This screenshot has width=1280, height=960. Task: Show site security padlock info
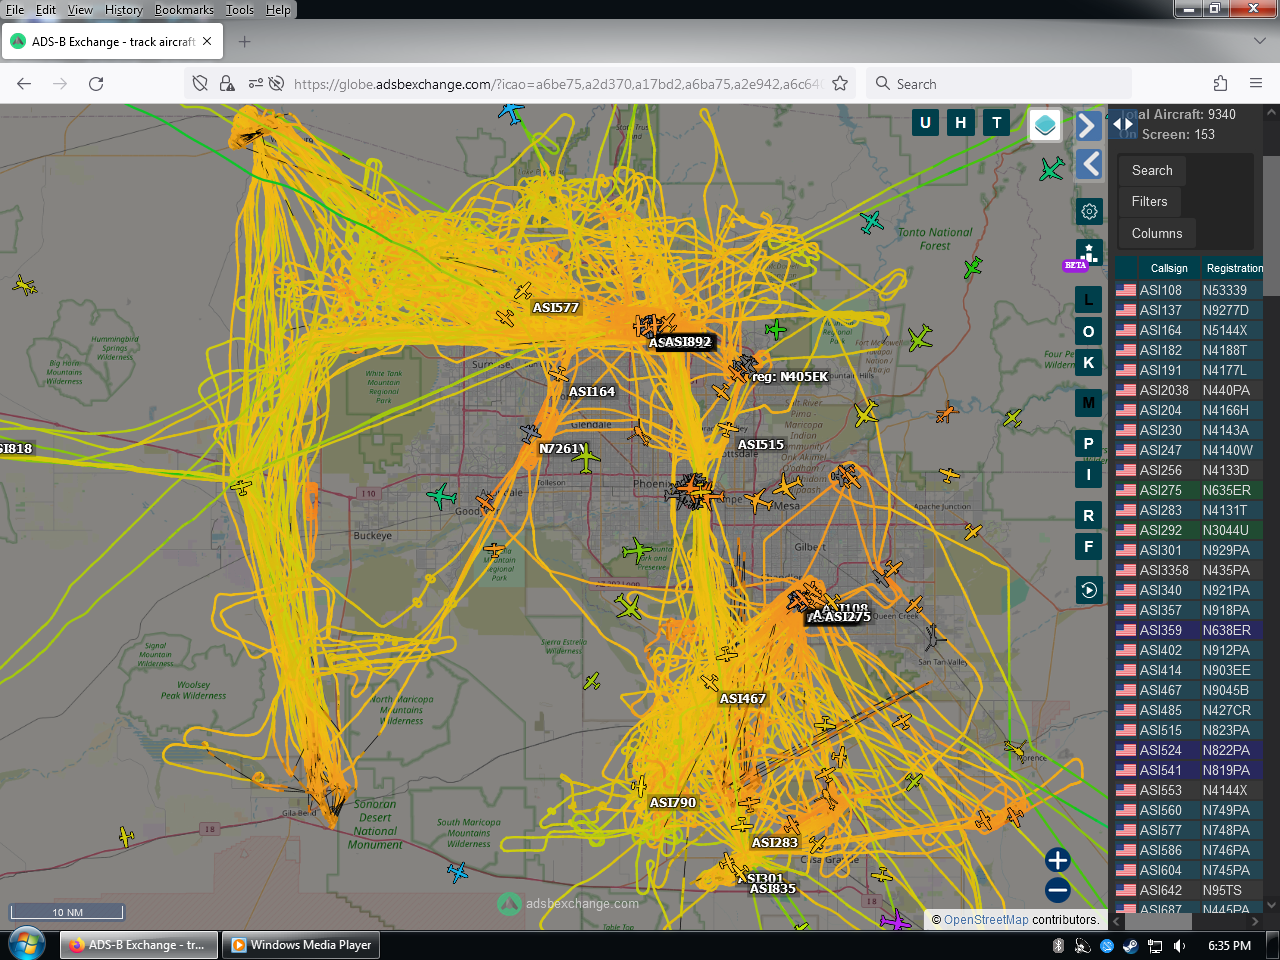tap(227, 84)
